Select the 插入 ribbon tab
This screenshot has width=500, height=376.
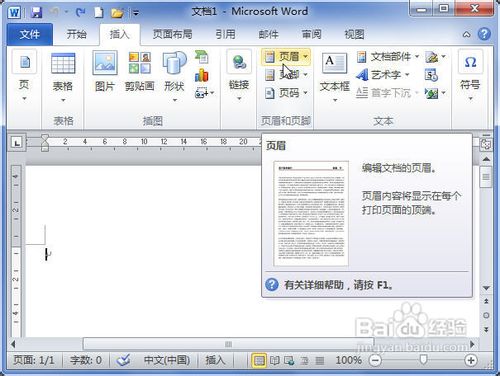coord(120,34)
